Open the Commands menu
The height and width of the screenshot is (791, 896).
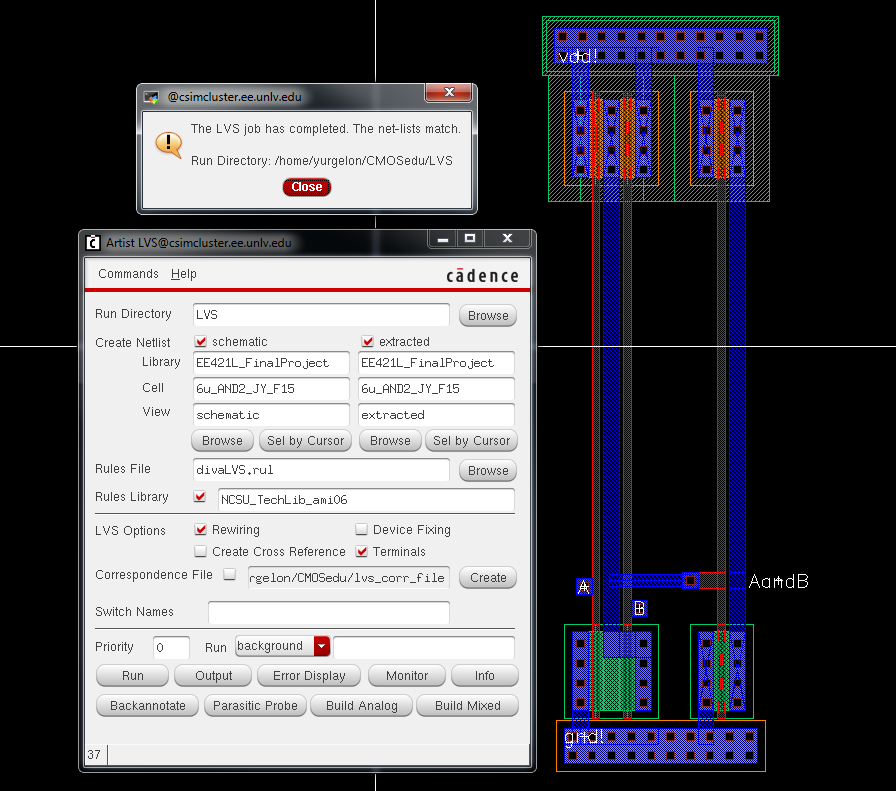(128, 274)
